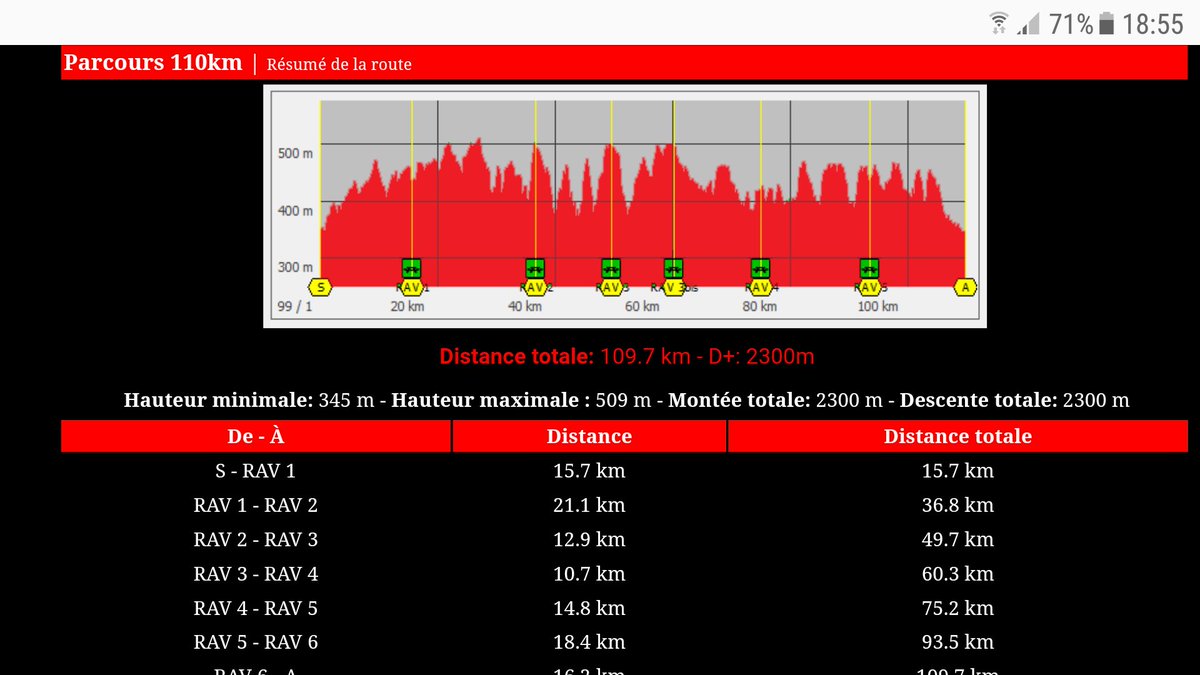Screen dimensions: 1200x675
Task: Tap the Montée totale 2300 m value
Action: pyautogui.click(x=849, y=401)
